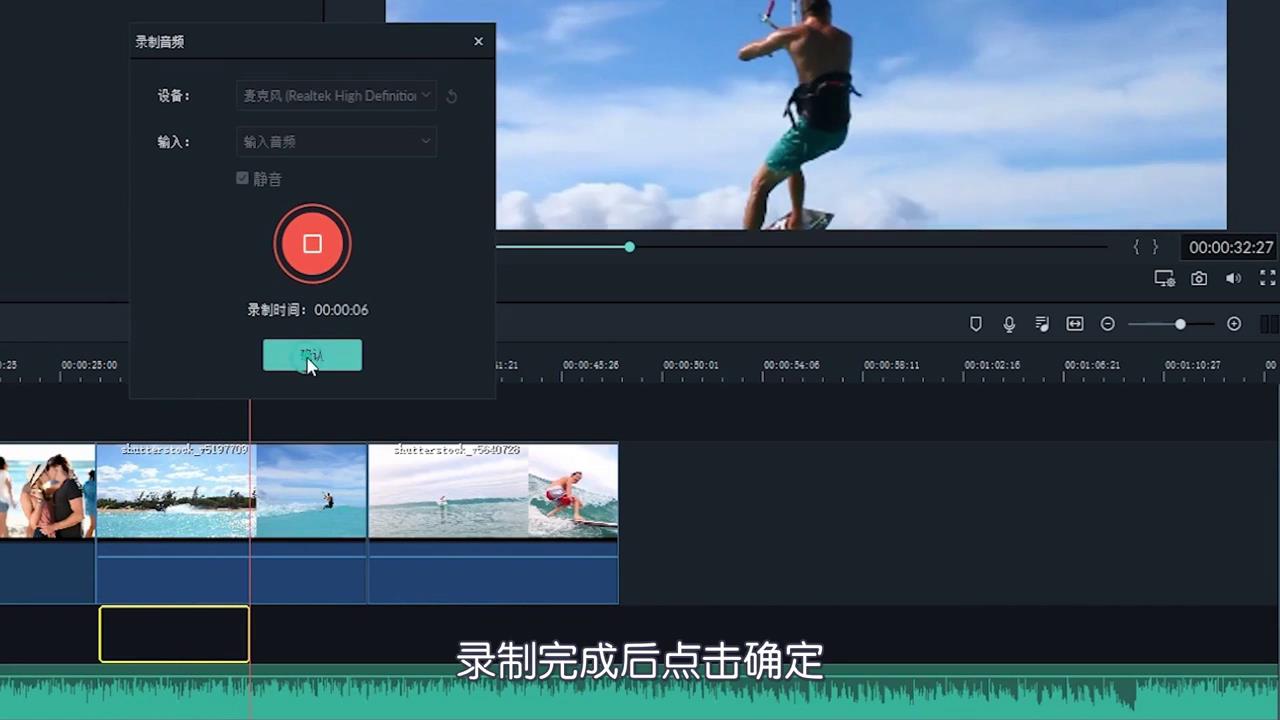Mute audio using the speaker icon

(1233, 278)
